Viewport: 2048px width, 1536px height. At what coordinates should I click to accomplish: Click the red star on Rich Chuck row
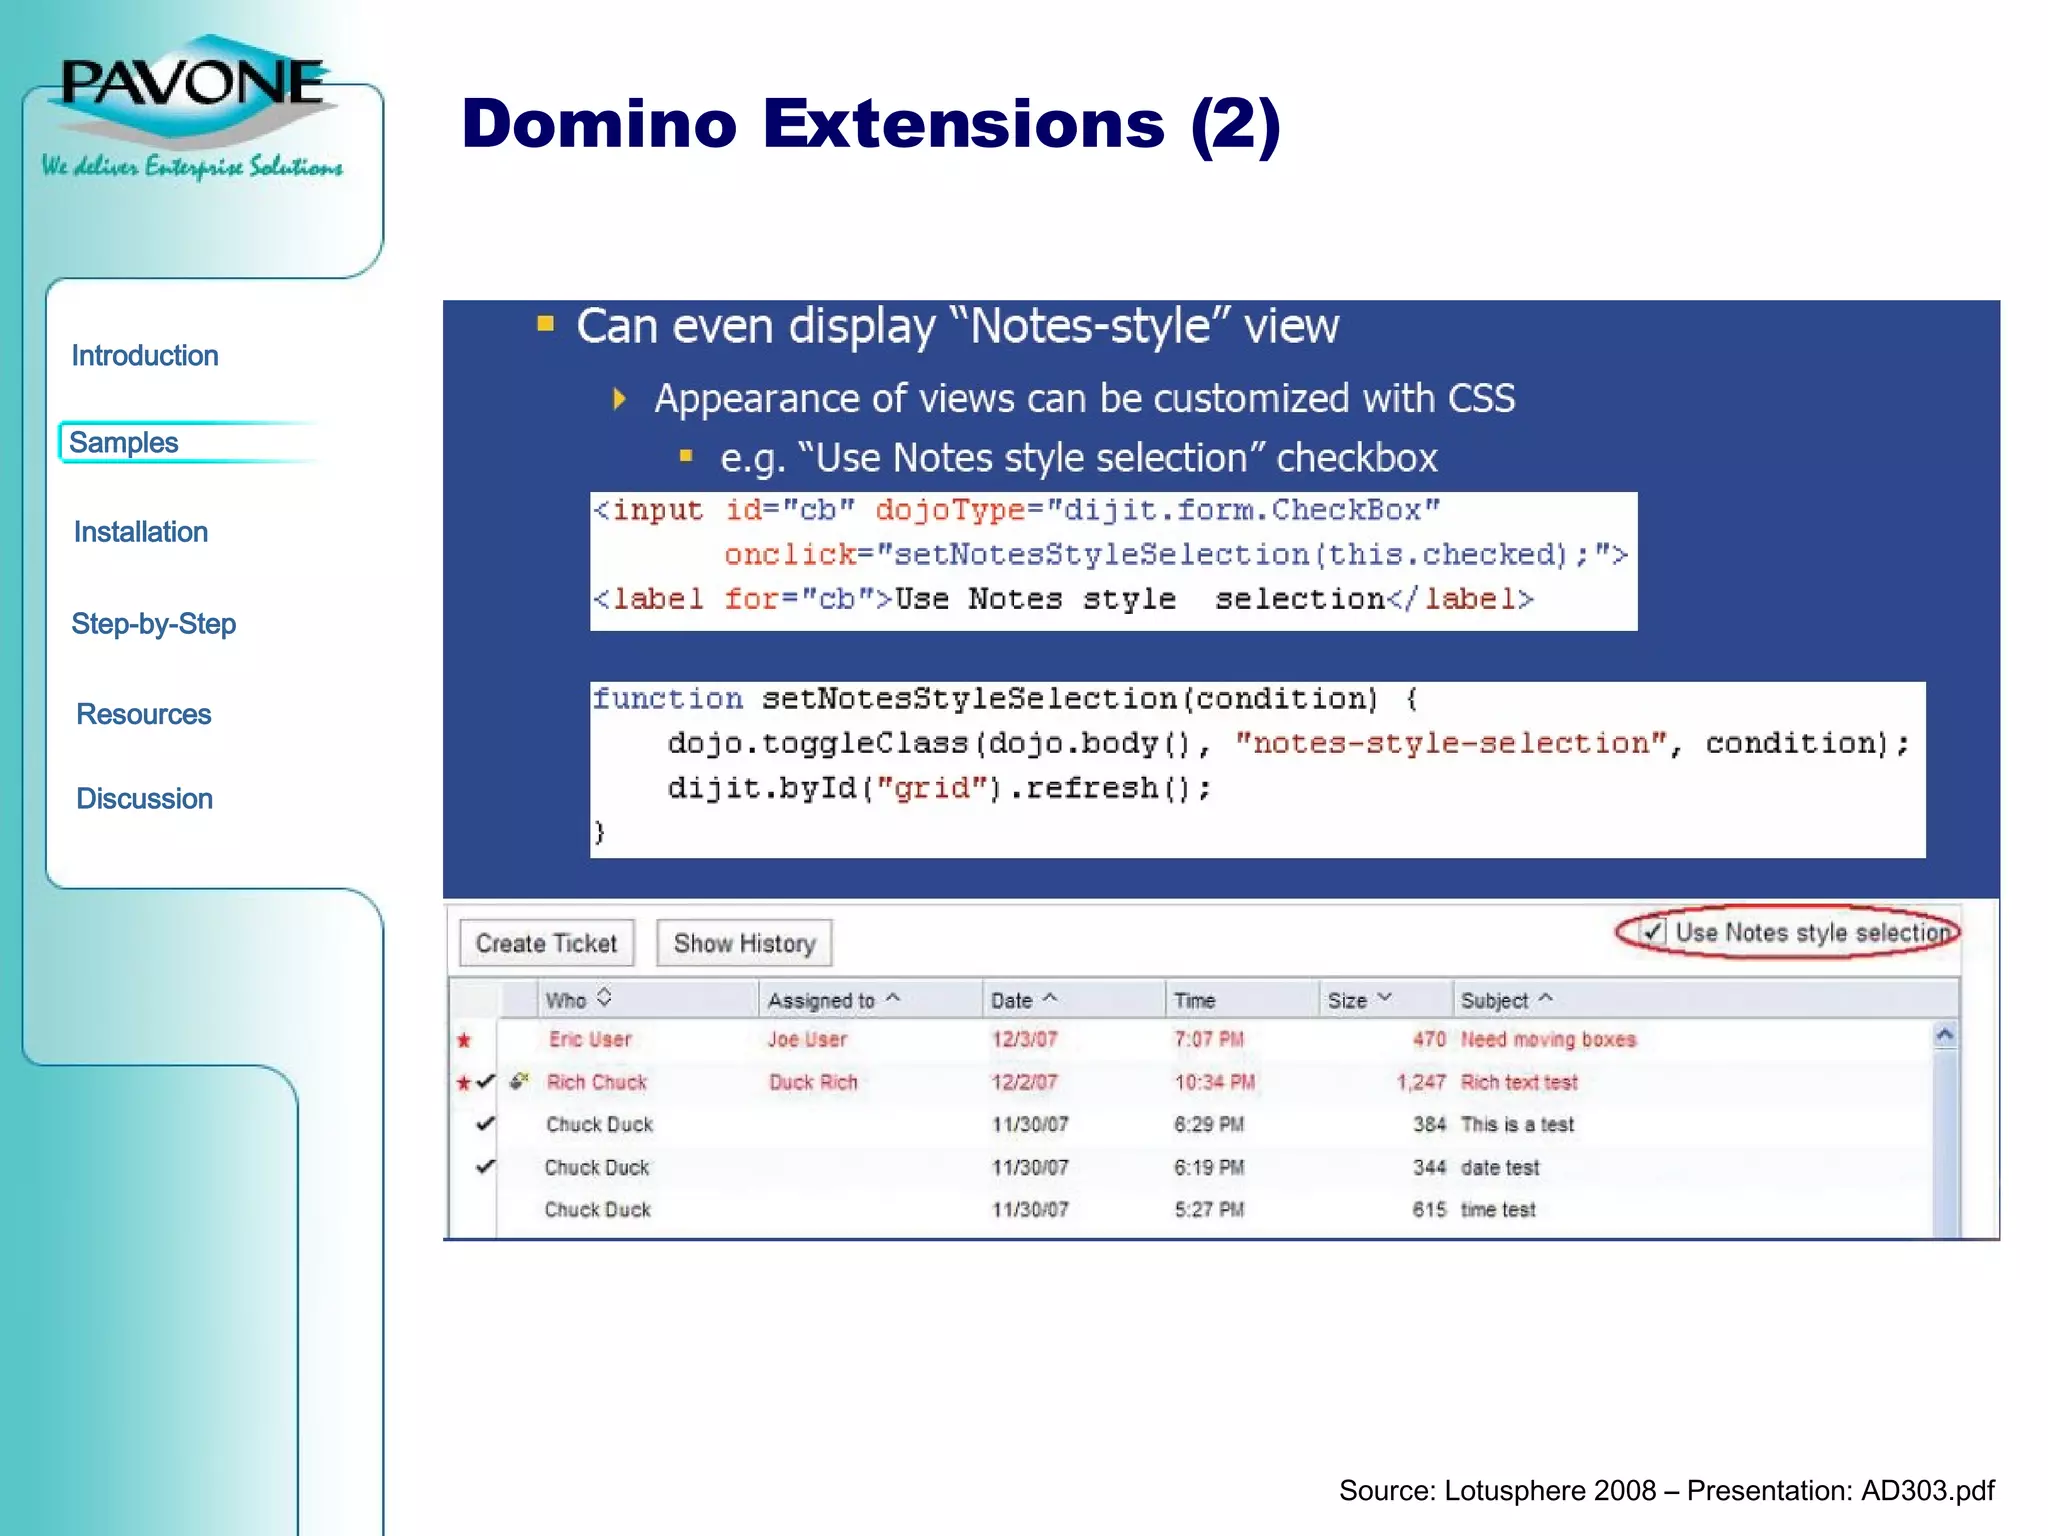tap(464, 1083)
